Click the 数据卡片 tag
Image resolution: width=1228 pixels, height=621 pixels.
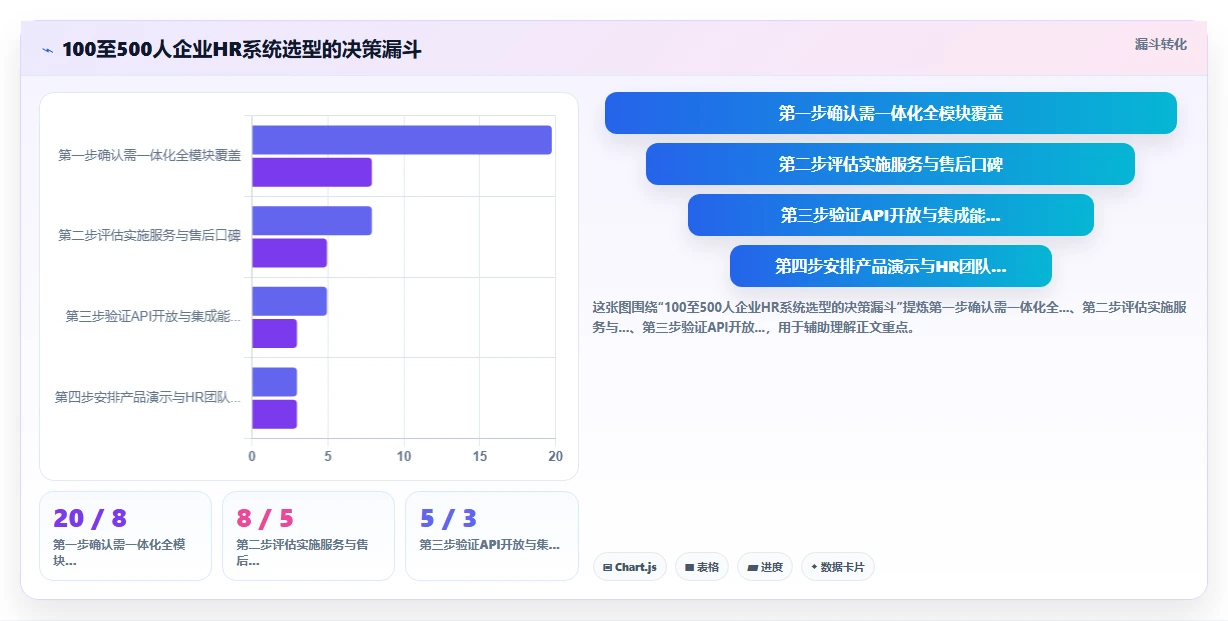[837, 567]
